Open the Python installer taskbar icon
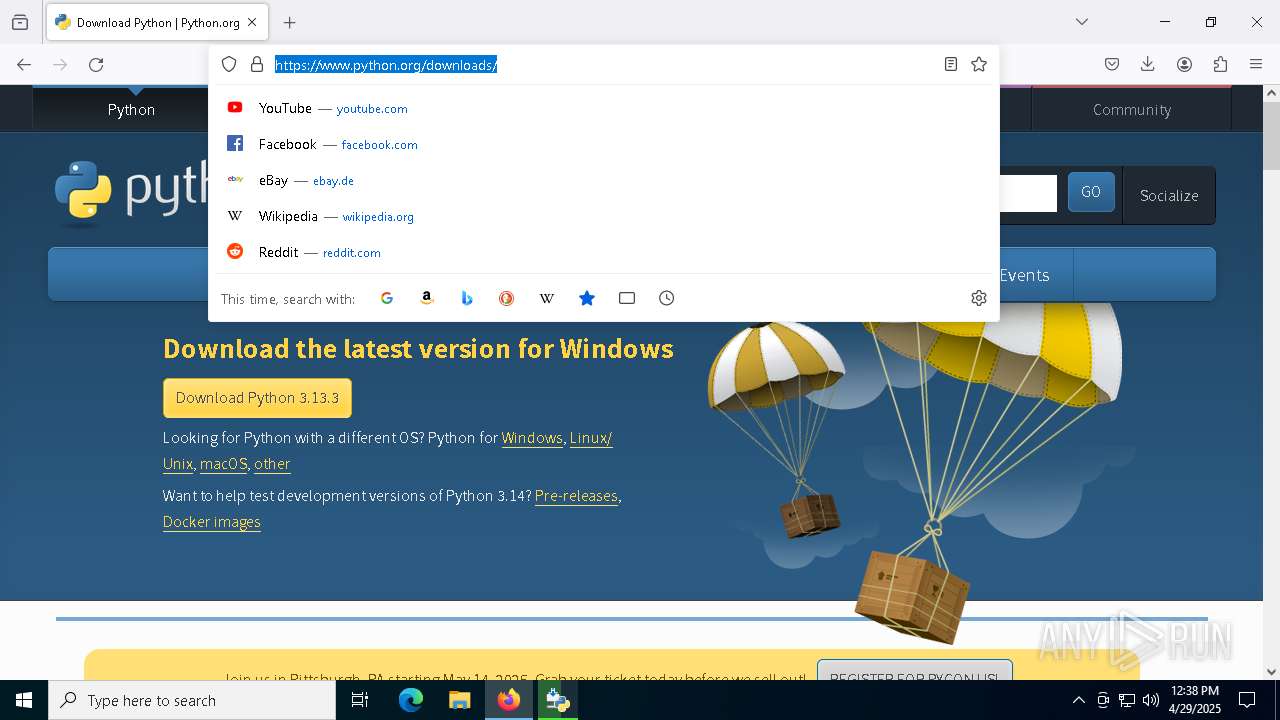This screenshot has width=1280, height=720. click(x=557, y=700)
